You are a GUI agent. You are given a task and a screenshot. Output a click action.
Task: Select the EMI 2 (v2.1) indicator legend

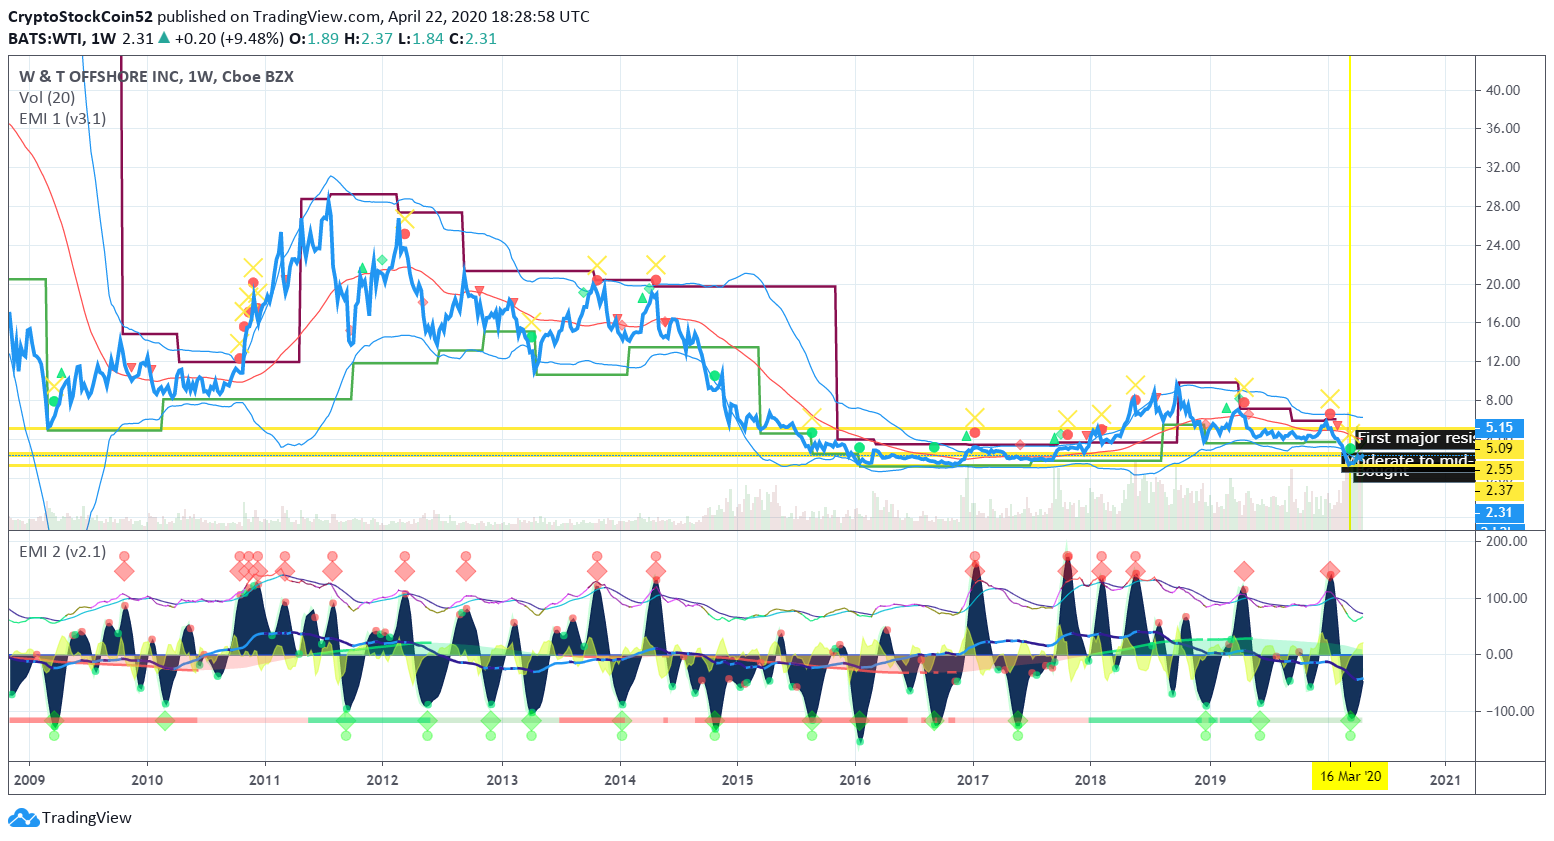pos(62,552)
